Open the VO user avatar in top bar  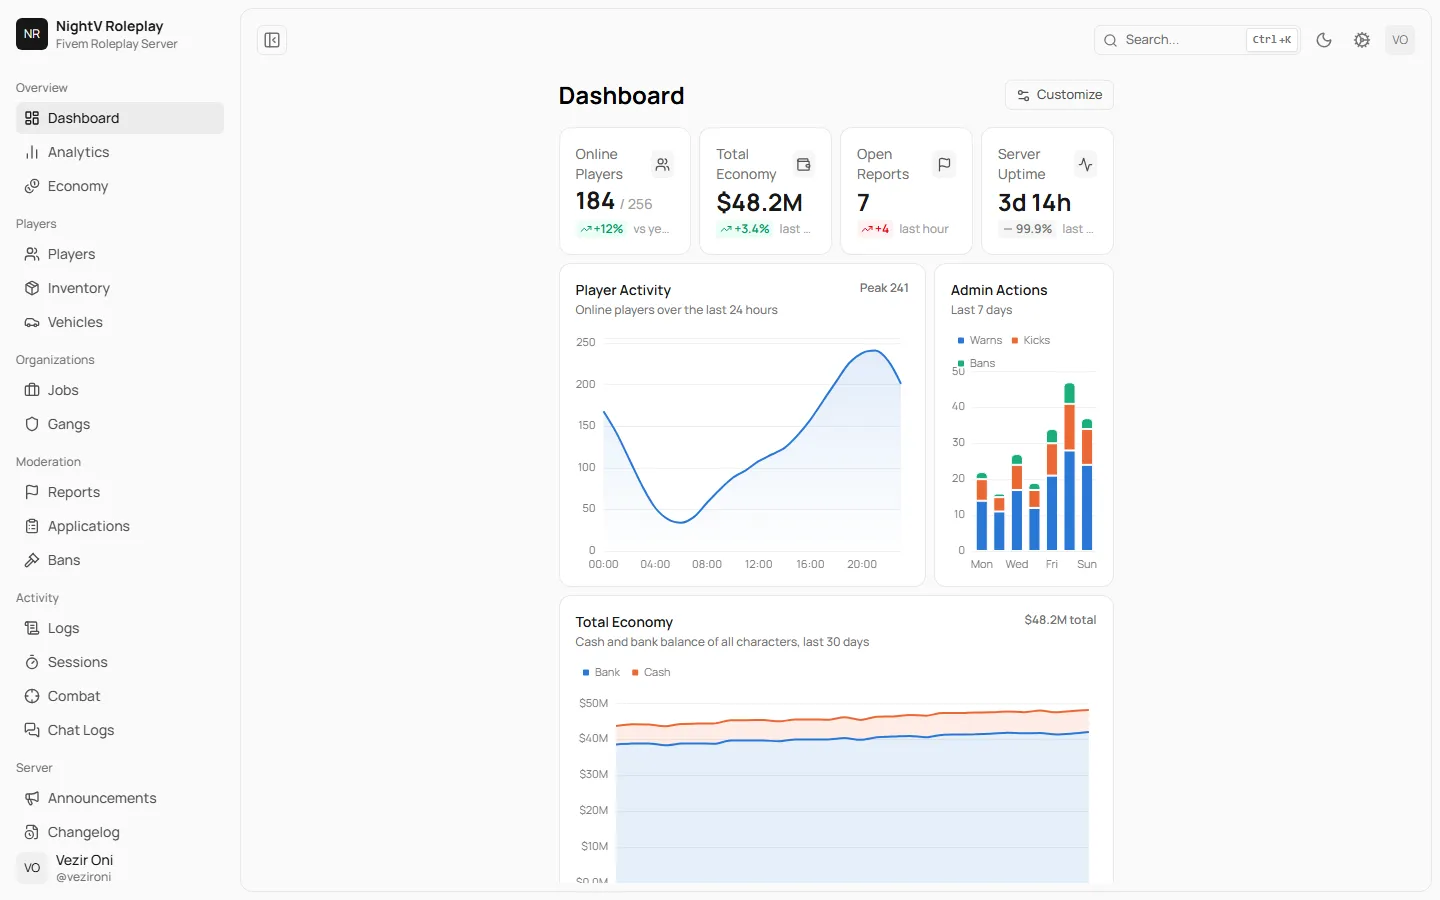1400,40
